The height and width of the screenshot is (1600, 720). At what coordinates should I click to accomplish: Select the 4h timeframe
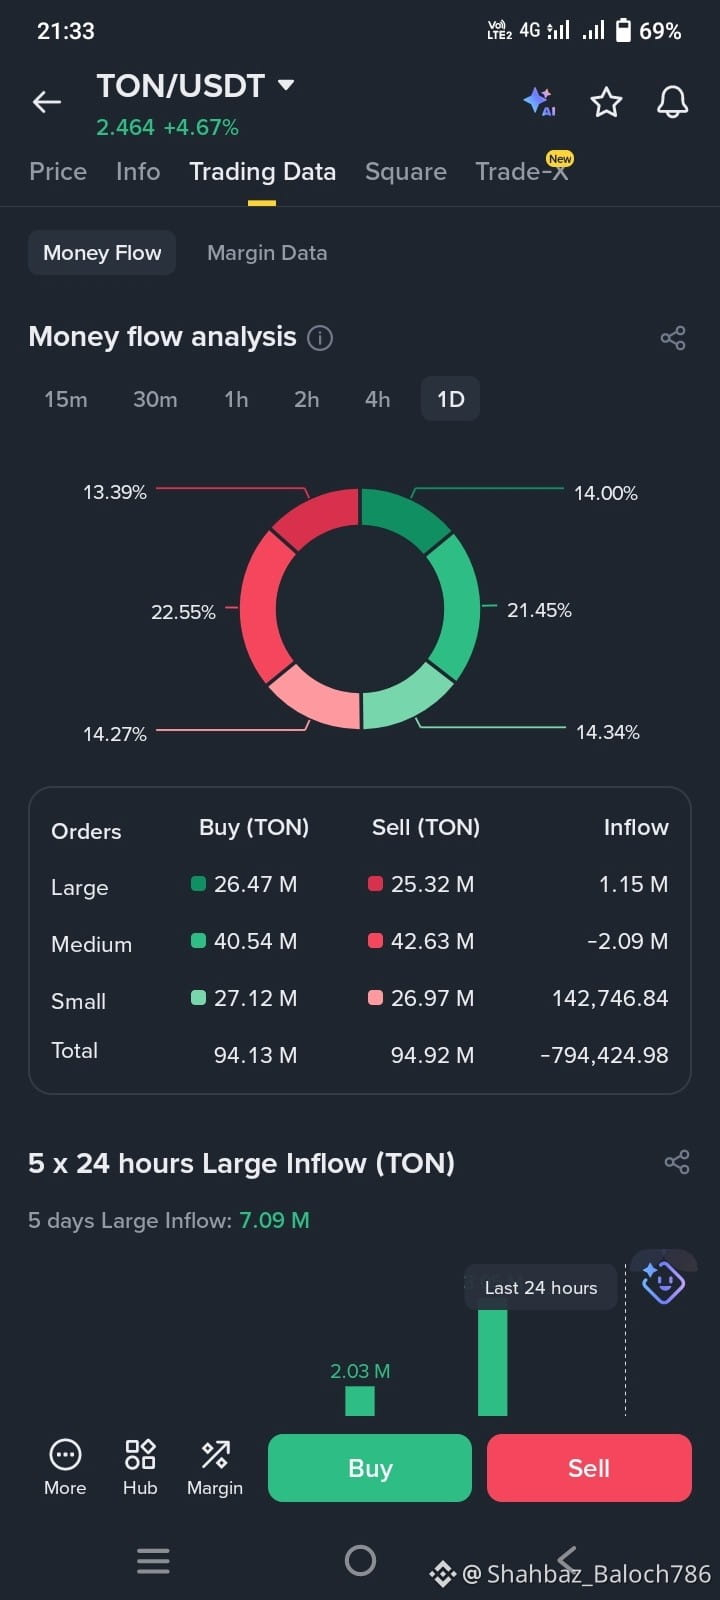378,399
